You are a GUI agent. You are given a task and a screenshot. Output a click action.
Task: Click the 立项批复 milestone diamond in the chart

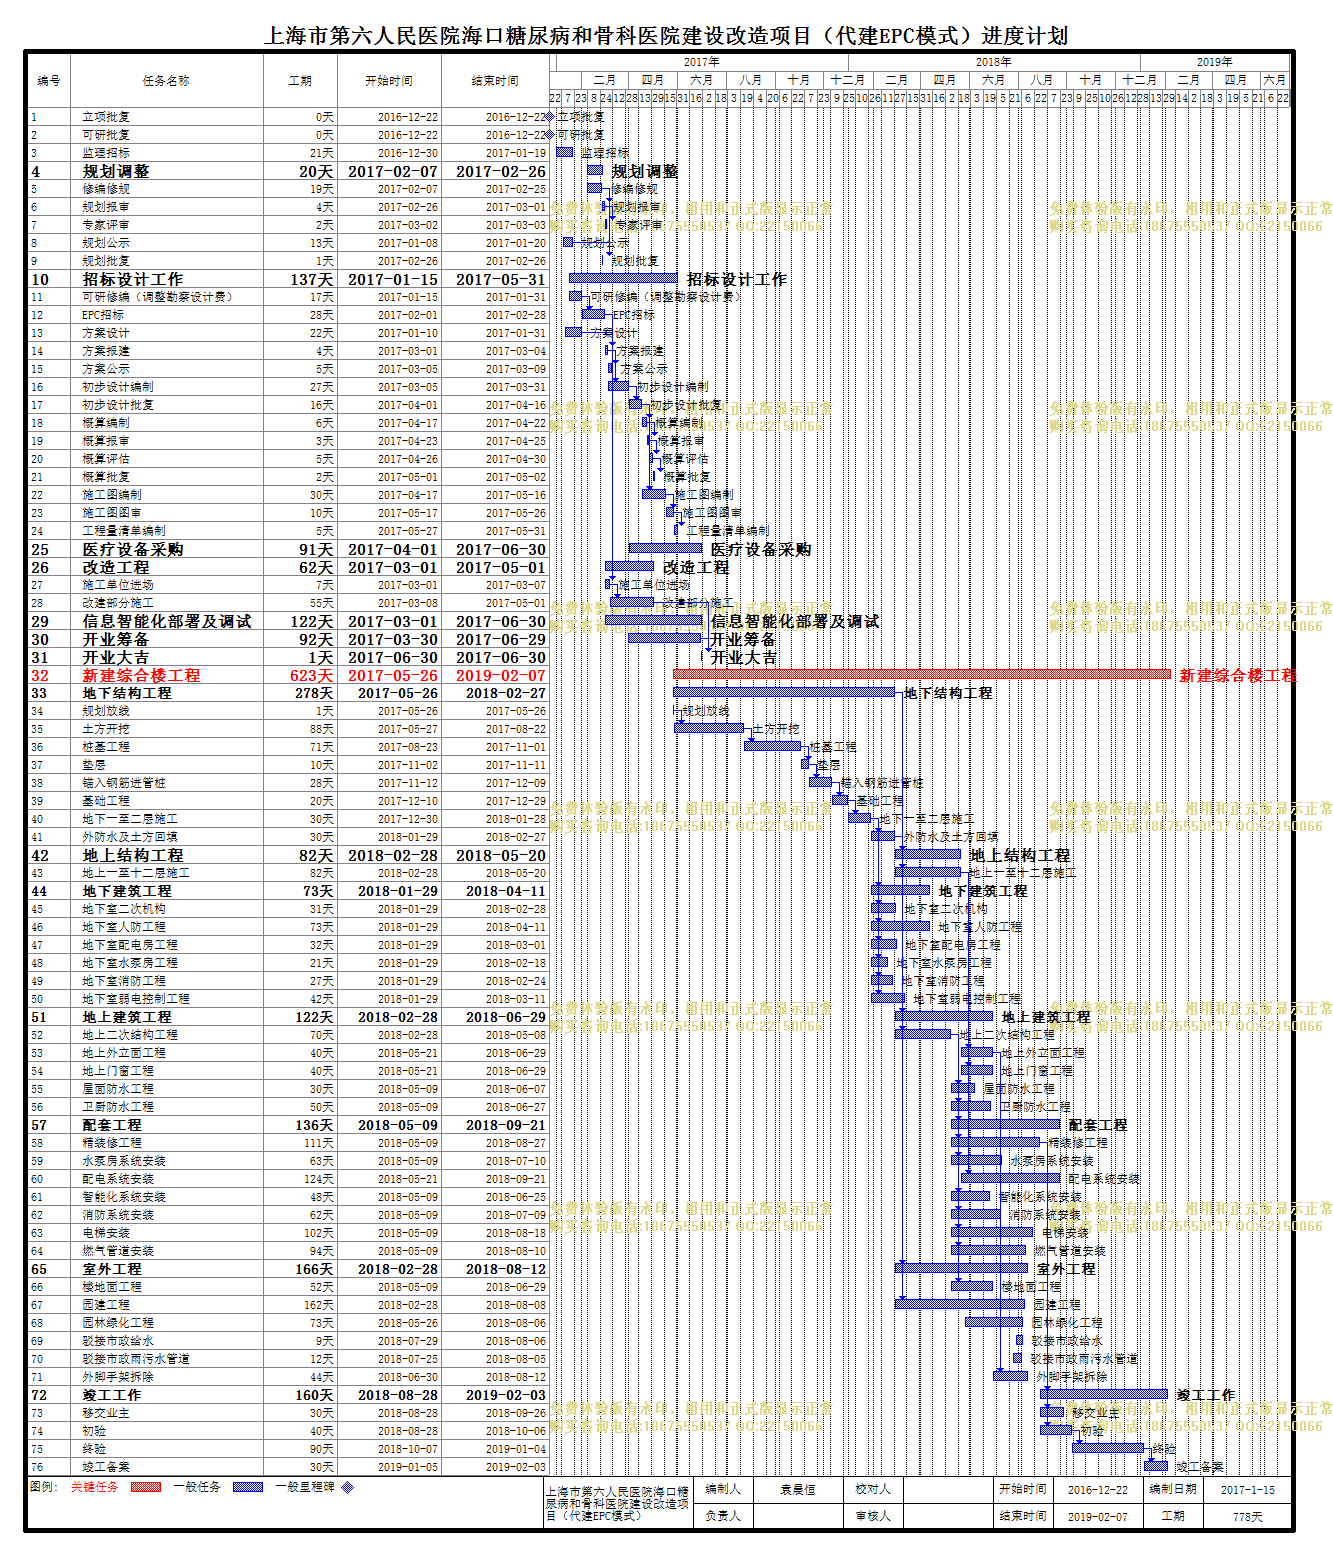point(549,117)
